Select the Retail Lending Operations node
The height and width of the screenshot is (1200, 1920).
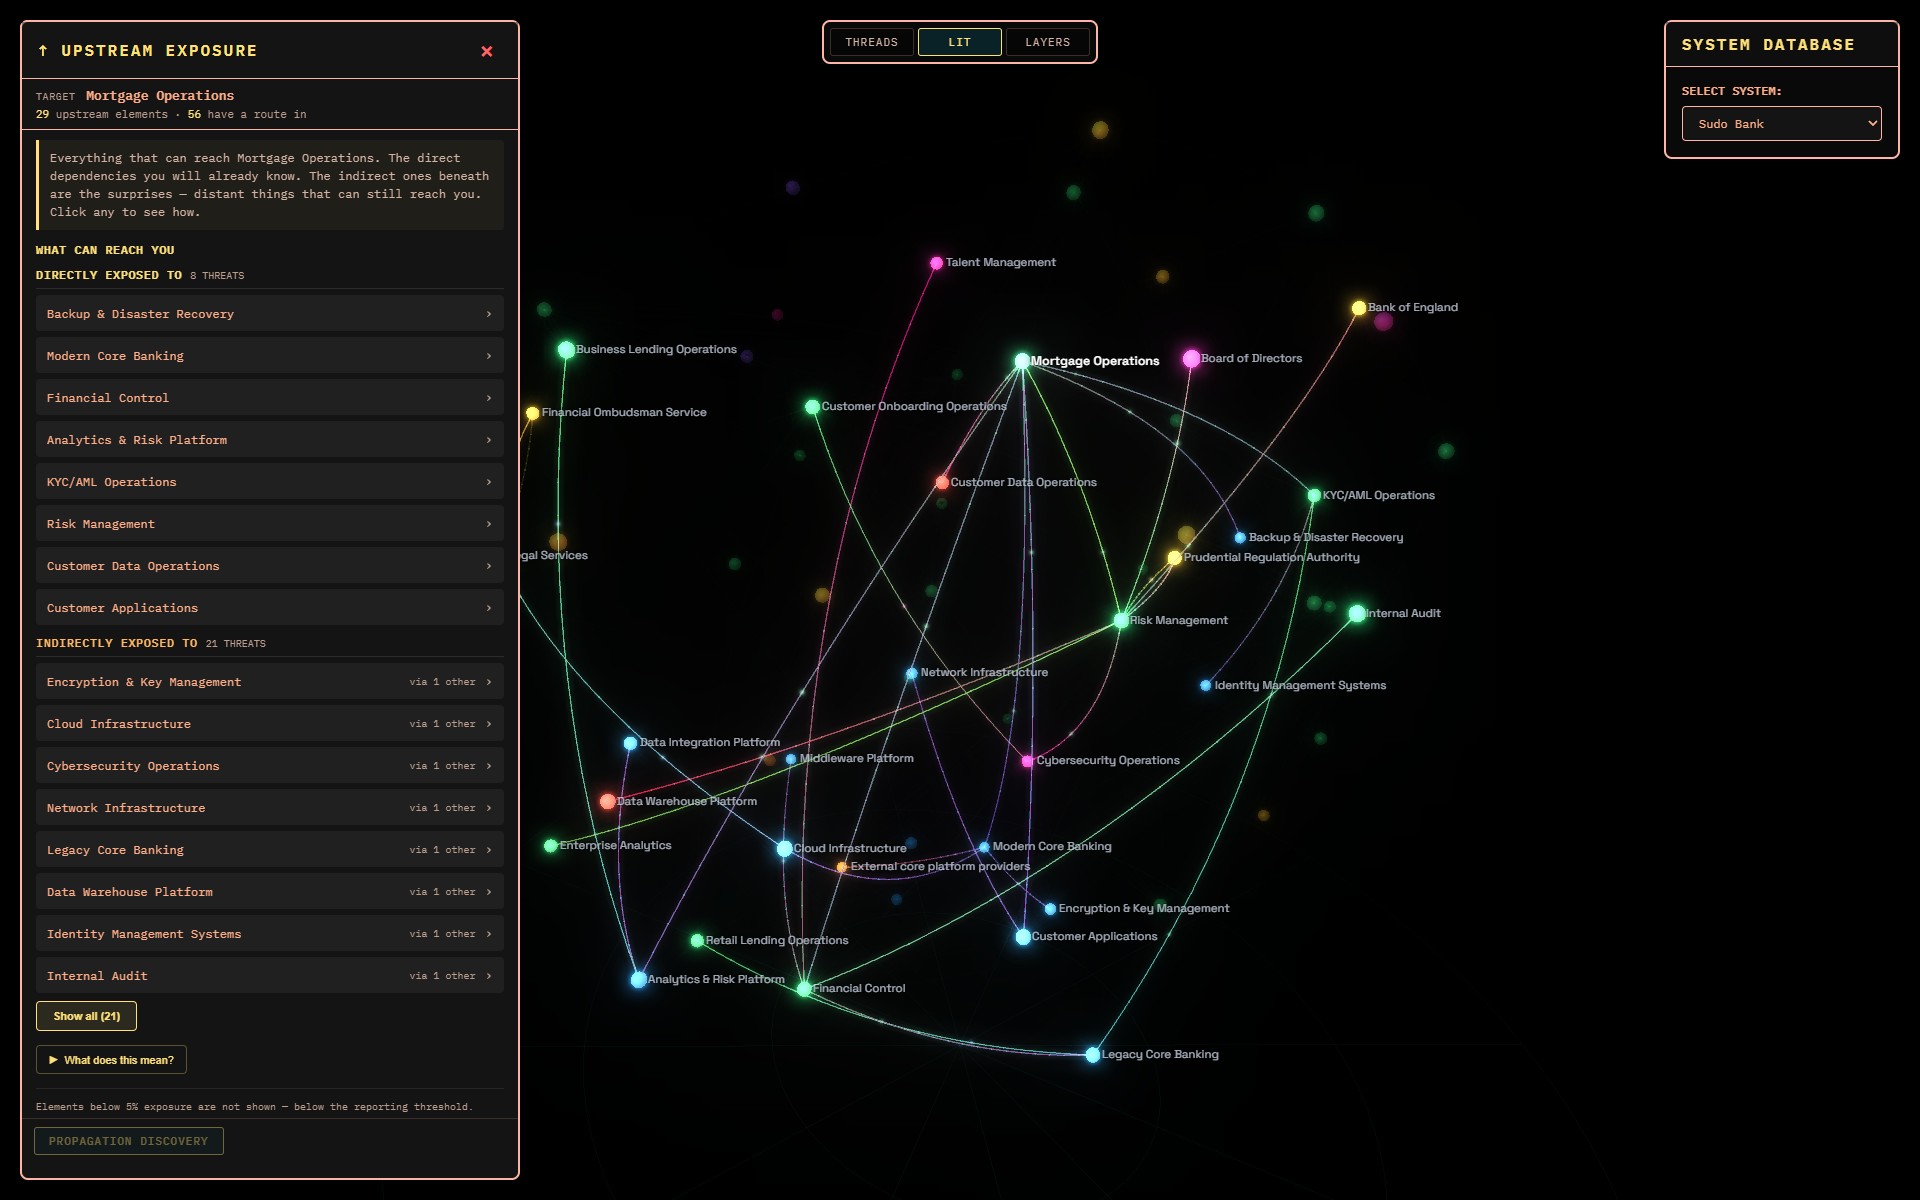(697, 941)
